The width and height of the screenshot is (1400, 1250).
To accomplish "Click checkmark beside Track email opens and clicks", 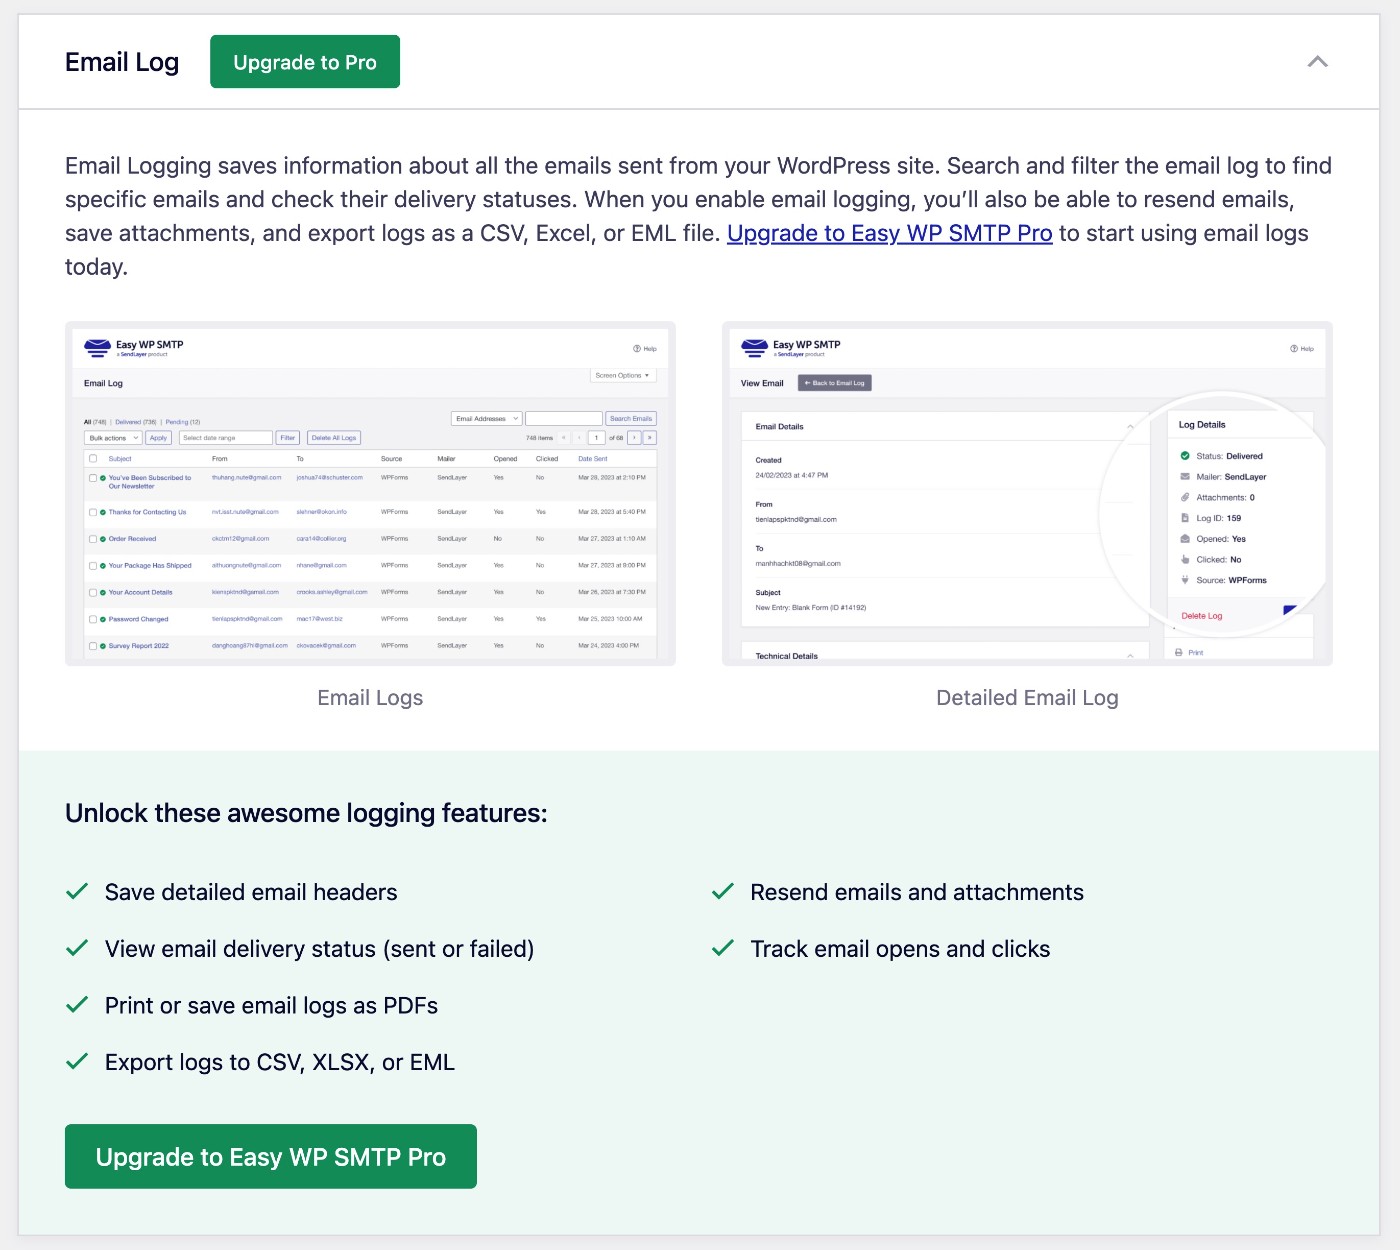I will tap(723, 948).
